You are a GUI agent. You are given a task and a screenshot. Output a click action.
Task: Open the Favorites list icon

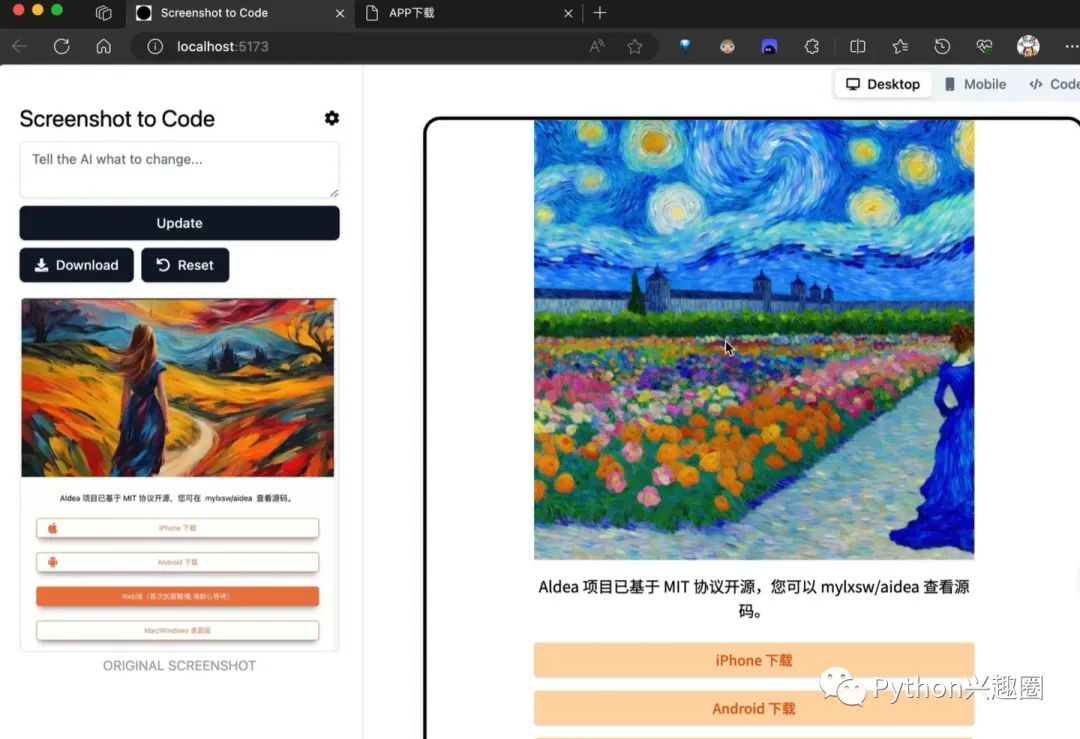[900, 46]
